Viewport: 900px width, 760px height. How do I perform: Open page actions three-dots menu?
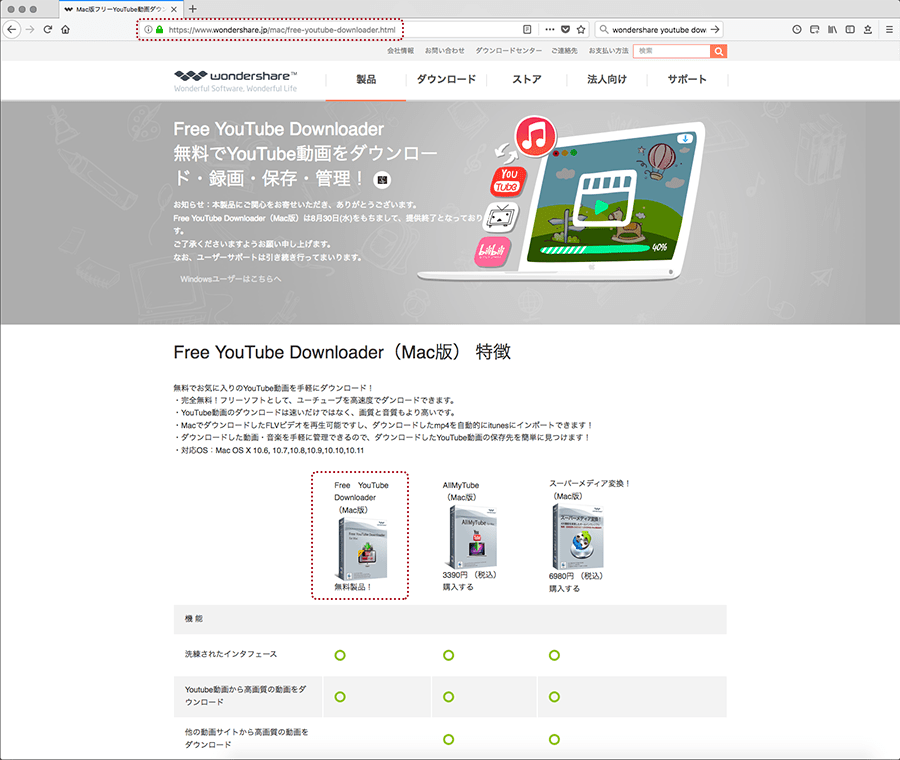click(549, 29)
